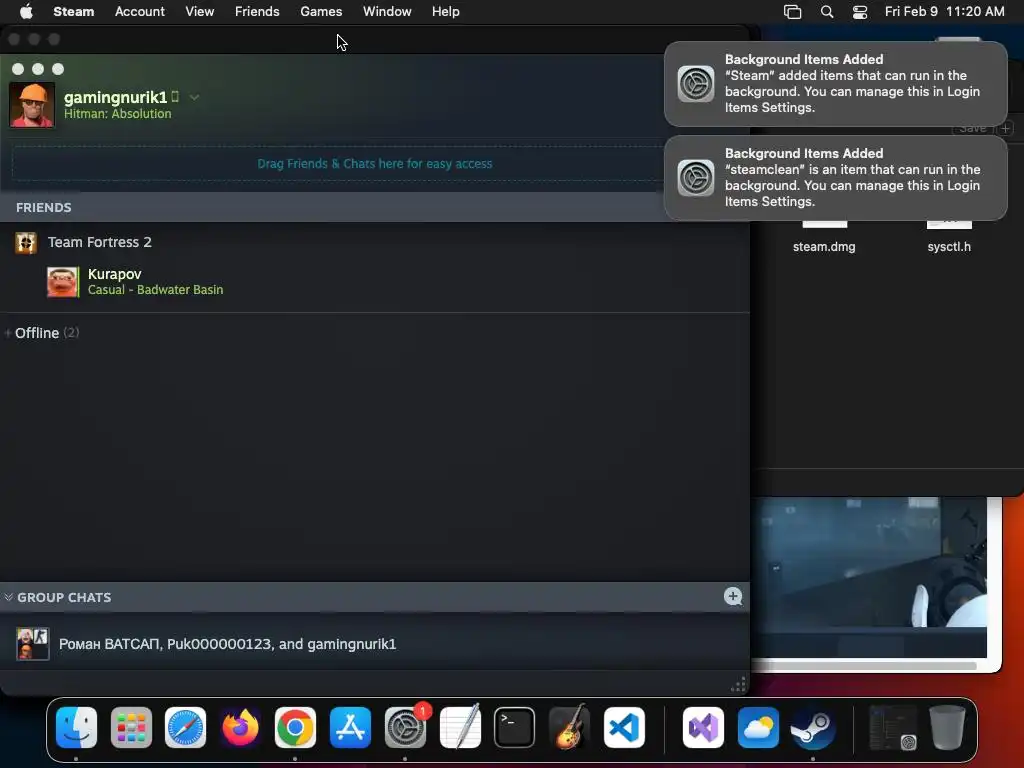Open TextEdit from the Dock
Image resolution: width=1024 pixels, height=768 pixels.
(460, 728)
